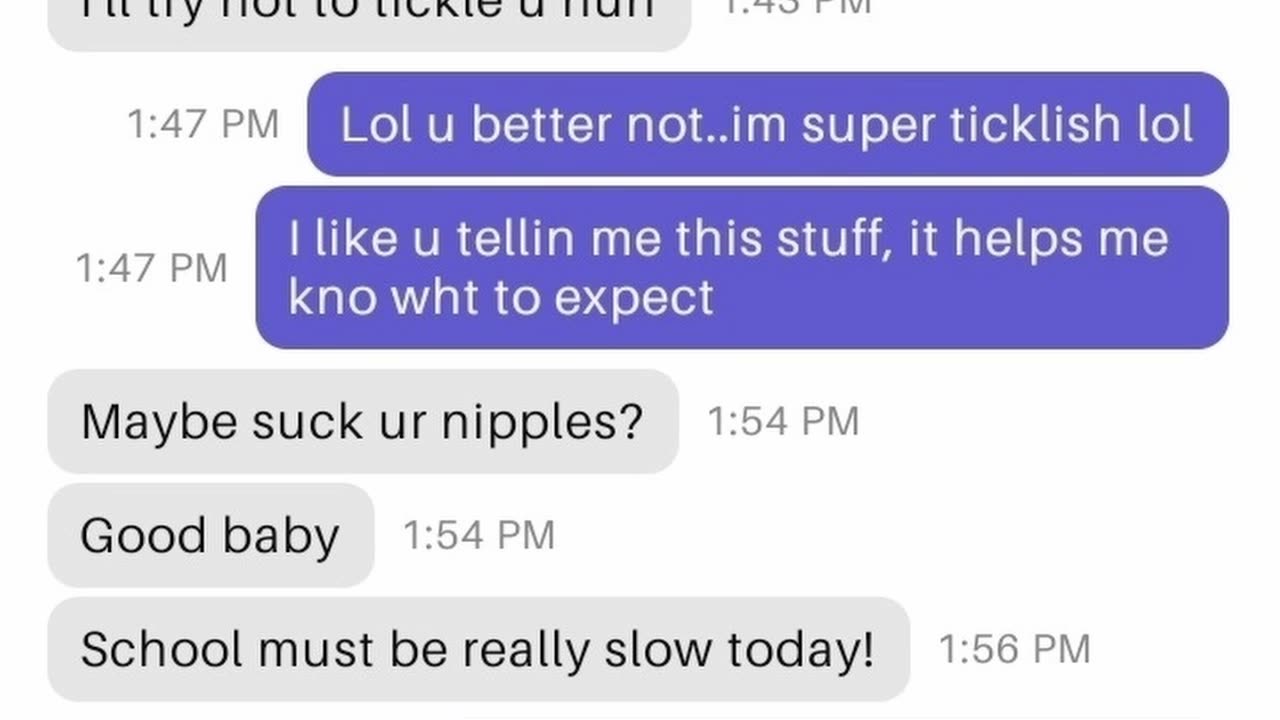
Task: Click the 1:56 PM timestamp
Action: 1014,649
